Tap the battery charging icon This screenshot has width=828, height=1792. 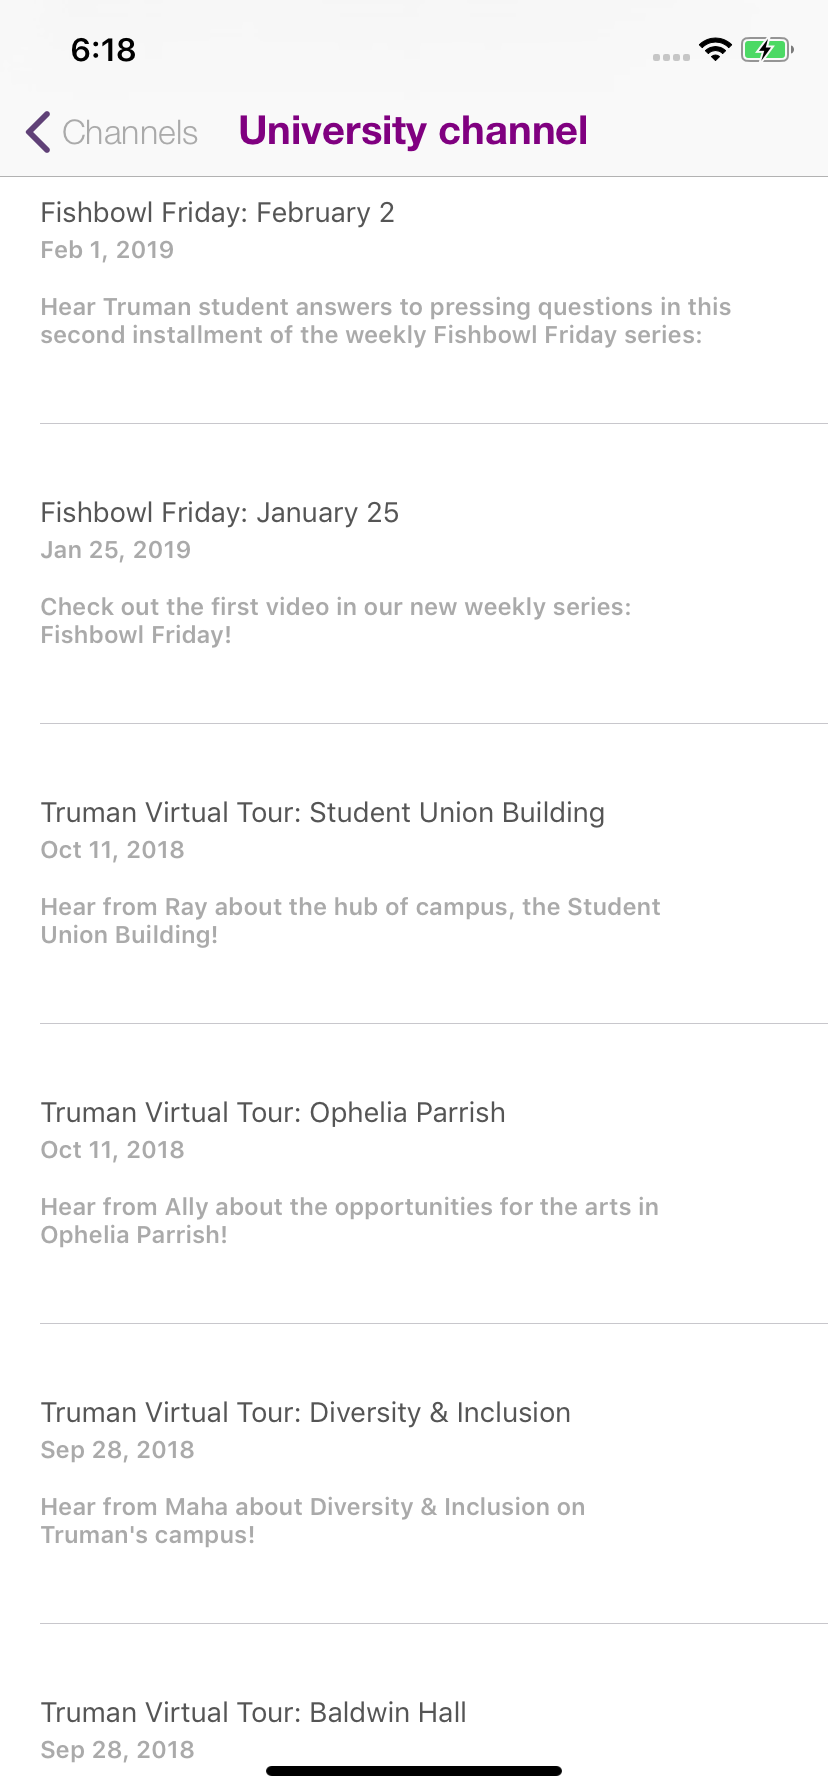766,49
